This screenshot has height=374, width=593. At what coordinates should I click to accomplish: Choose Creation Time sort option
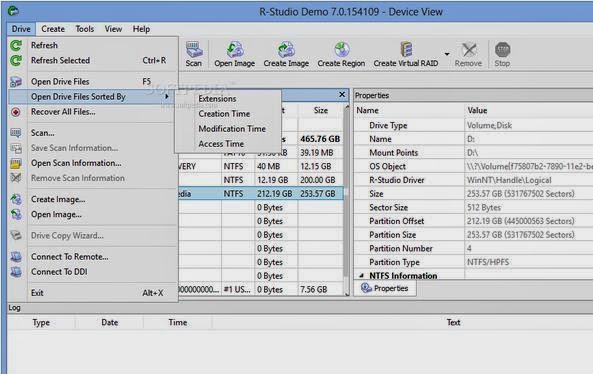[228, 113]
